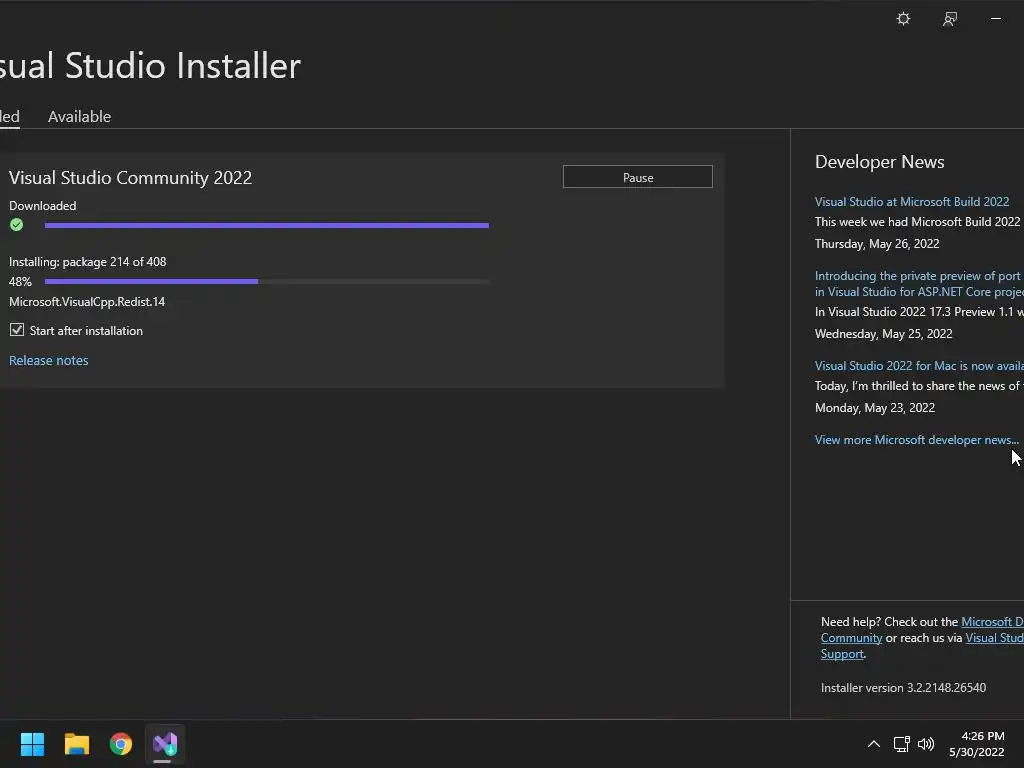Open the Windows Start menu
Image resolution: width=1024 pixels, height=768 pixels.
[32, 744]
